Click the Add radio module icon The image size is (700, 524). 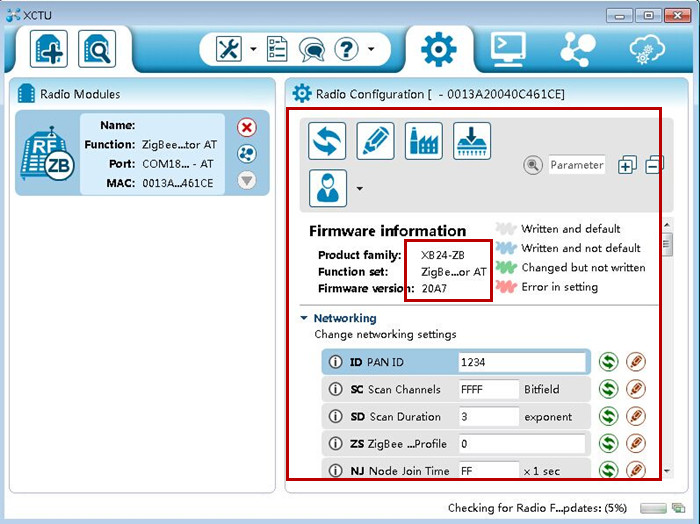pyautogui.click(x=49, y=49)
